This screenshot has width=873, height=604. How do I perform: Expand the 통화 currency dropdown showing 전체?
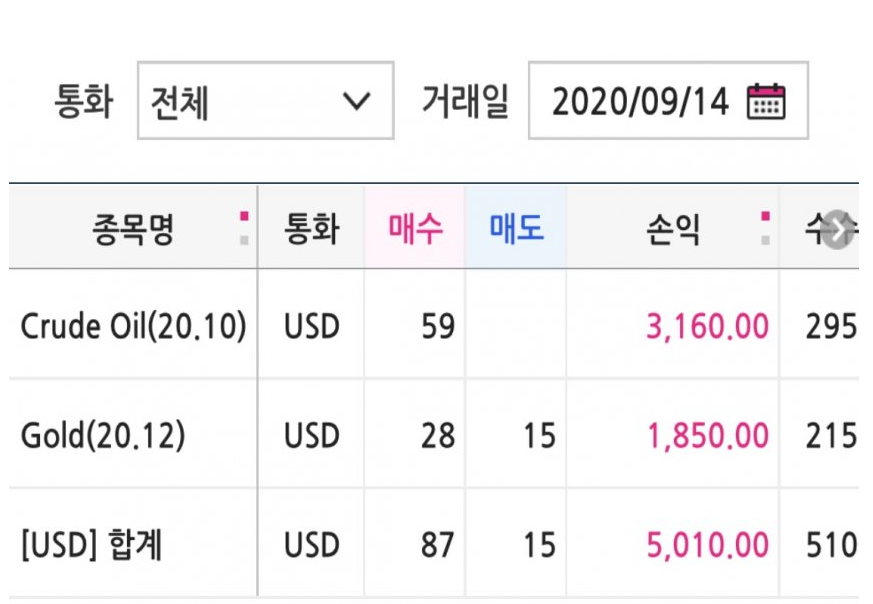click(x=266, y=100)
